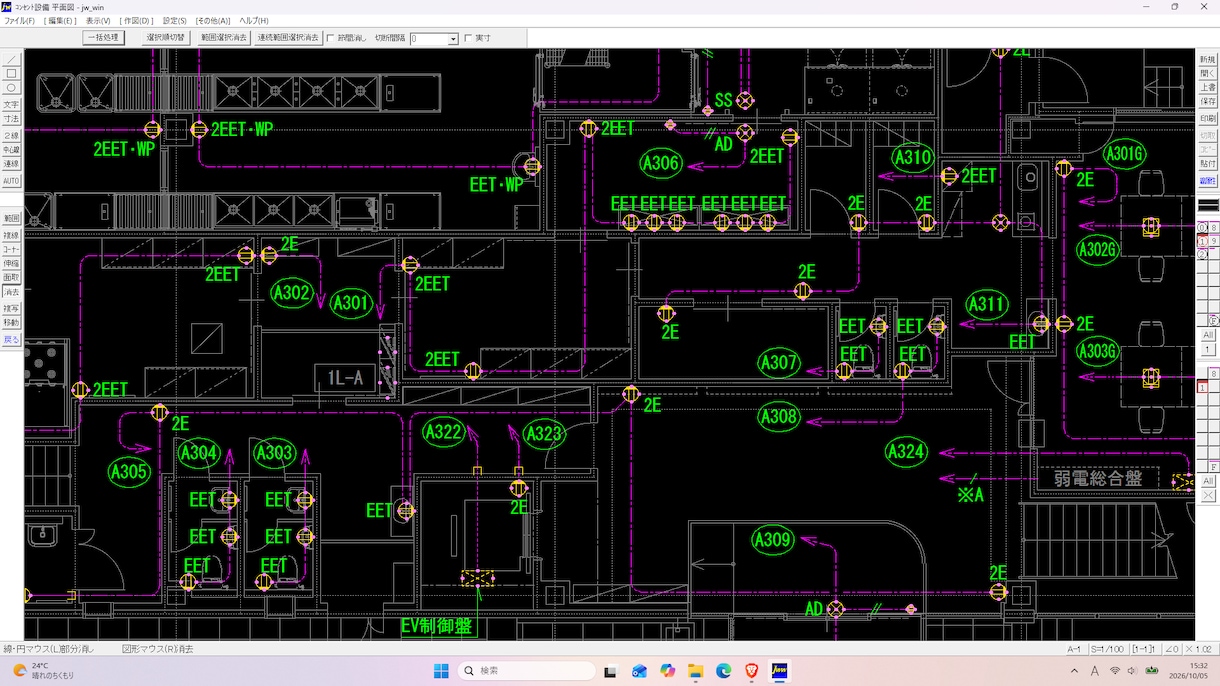Click the 一括処理 batch process button
This screenshot has height=686, width=1220.
pyautogui.click(x=103, y=38)
